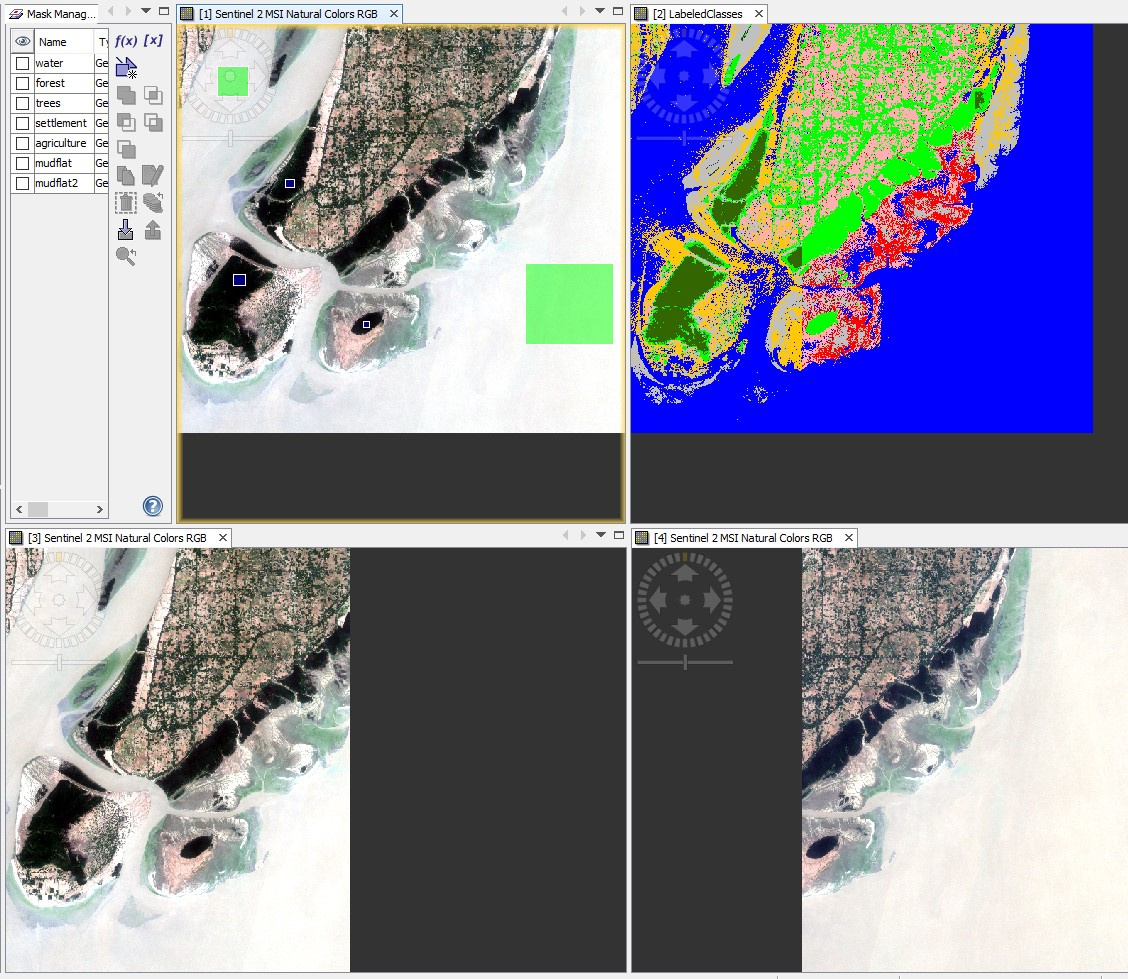Pan right in view [4] navigation wheel
Screen dimensions: 1128x979
(x=712, y=599)
